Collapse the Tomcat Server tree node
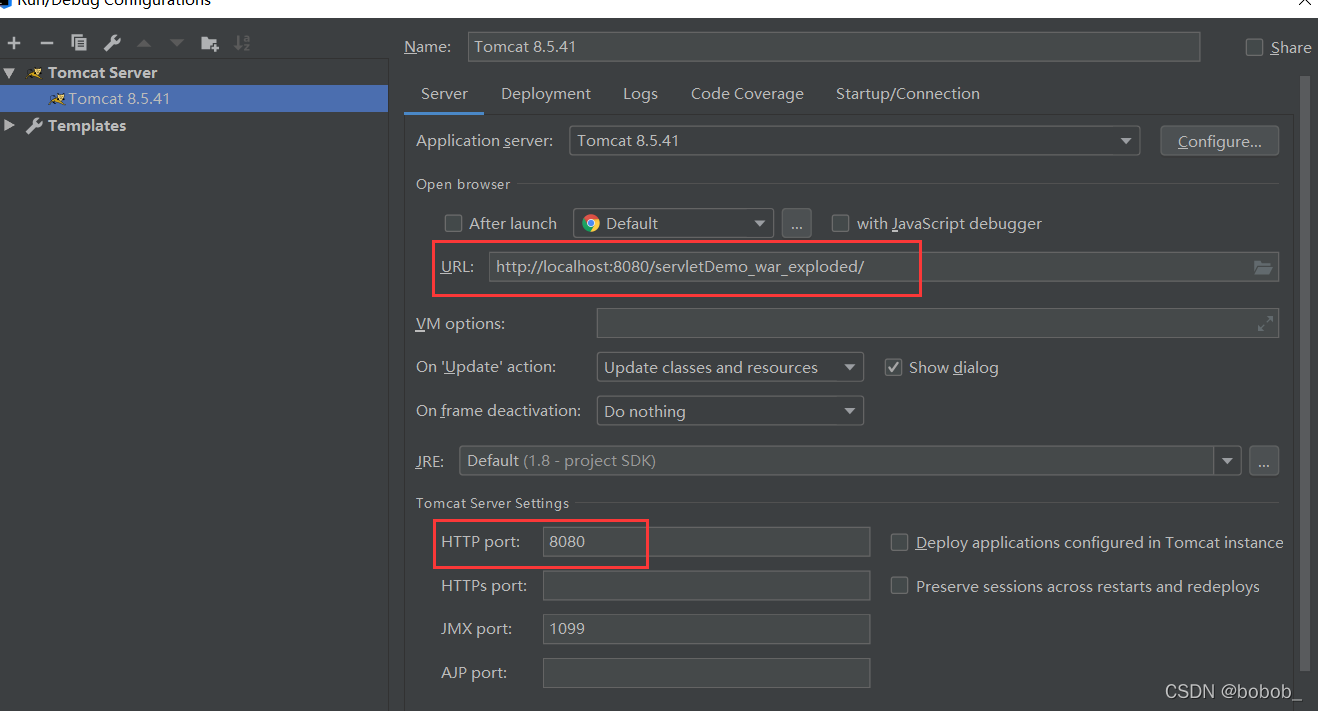This screenshot has height=711, width=1318. pos(10,73)
